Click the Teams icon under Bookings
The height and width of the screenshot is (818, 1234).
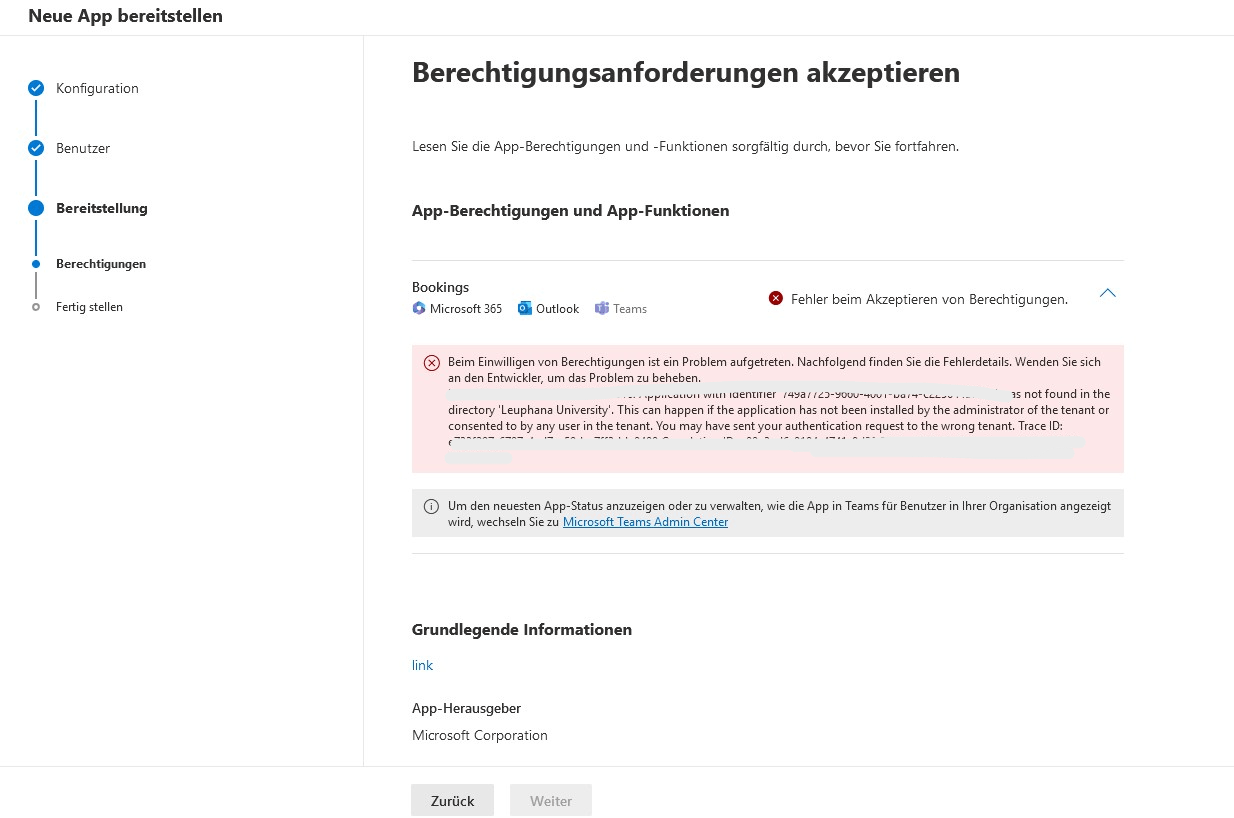tap(602, 308)
